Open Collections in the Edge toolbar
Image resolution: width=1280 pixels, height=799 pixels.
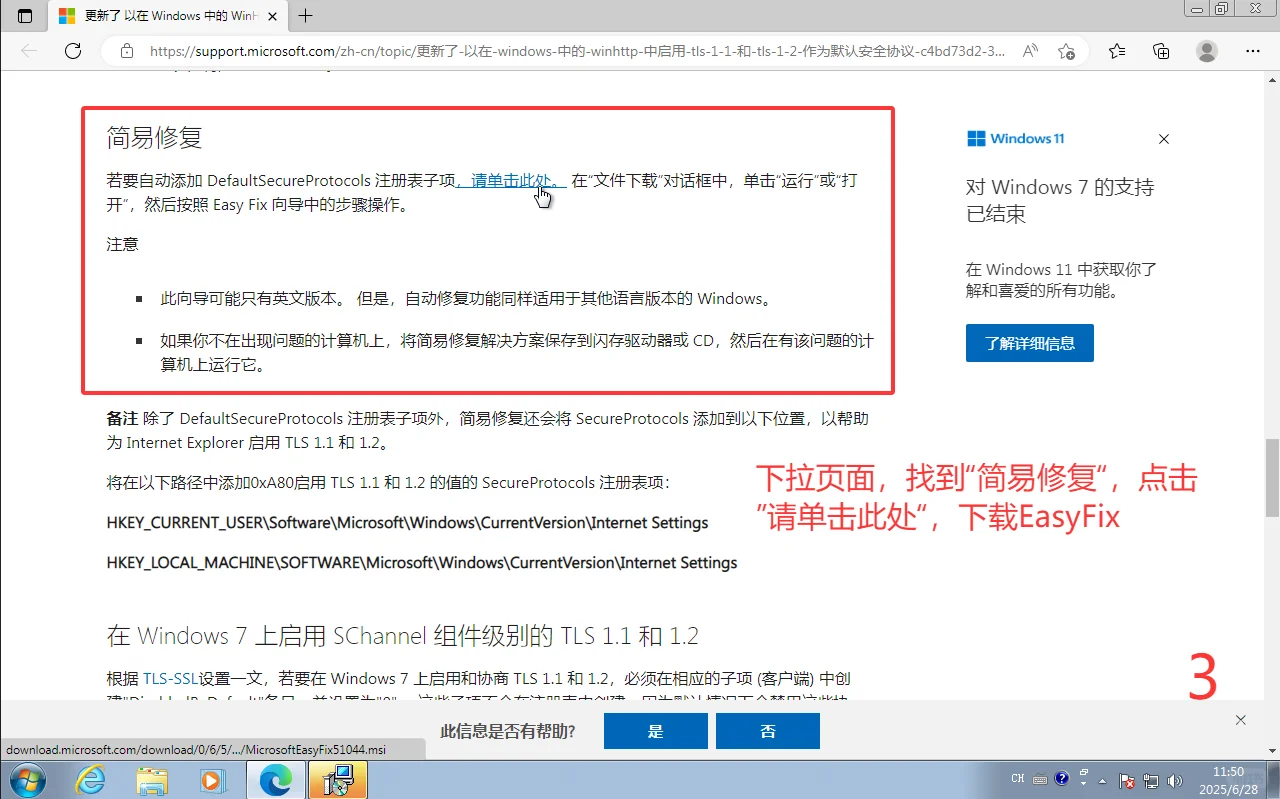1160,50
